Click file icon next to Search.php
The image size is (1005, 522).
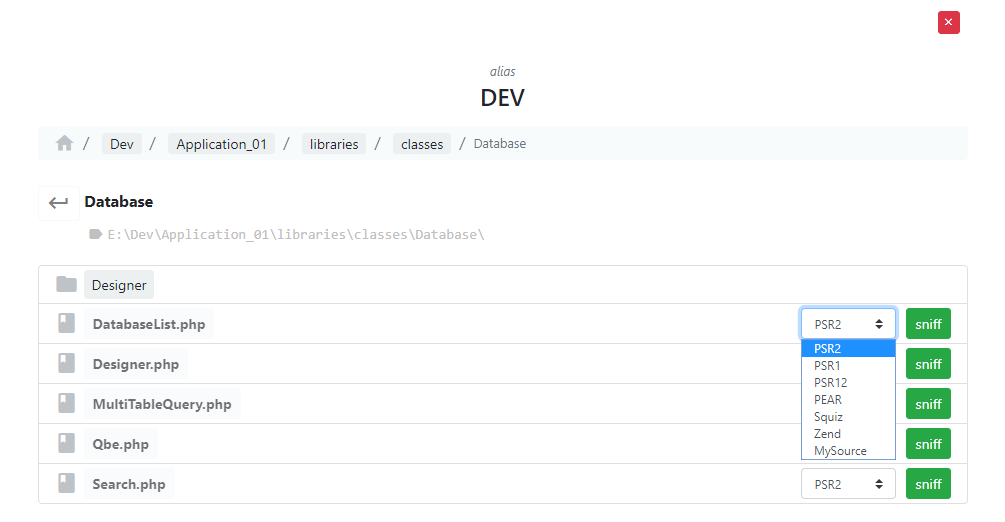pyautogui.click(x=67, y=484)
